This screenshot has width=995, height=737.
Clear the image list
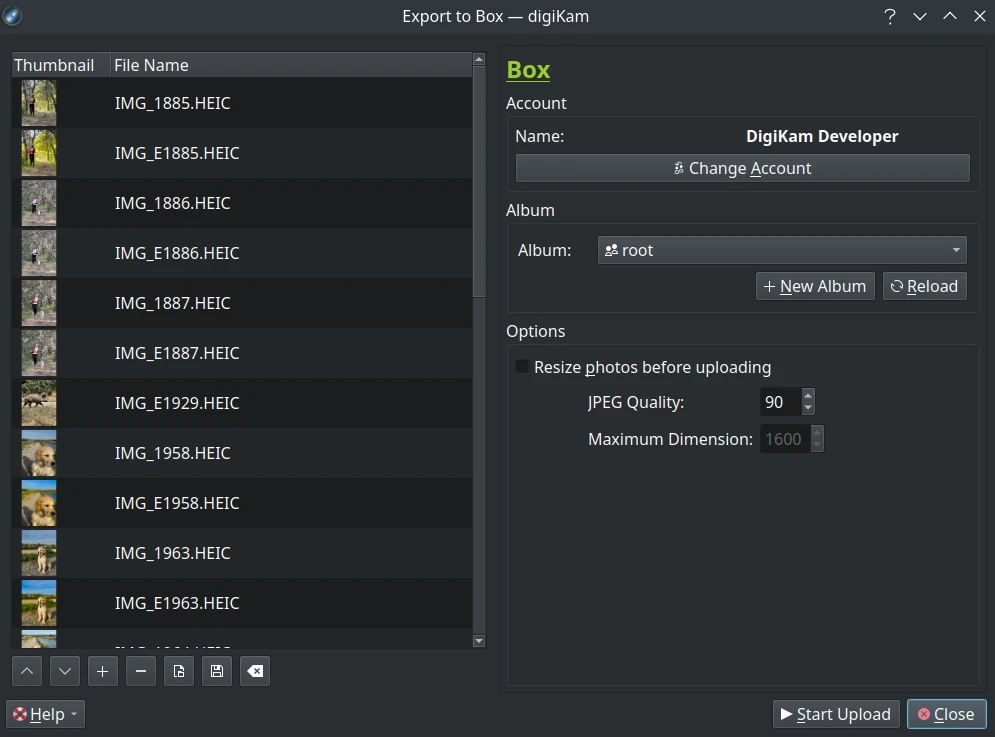[255, 672]
